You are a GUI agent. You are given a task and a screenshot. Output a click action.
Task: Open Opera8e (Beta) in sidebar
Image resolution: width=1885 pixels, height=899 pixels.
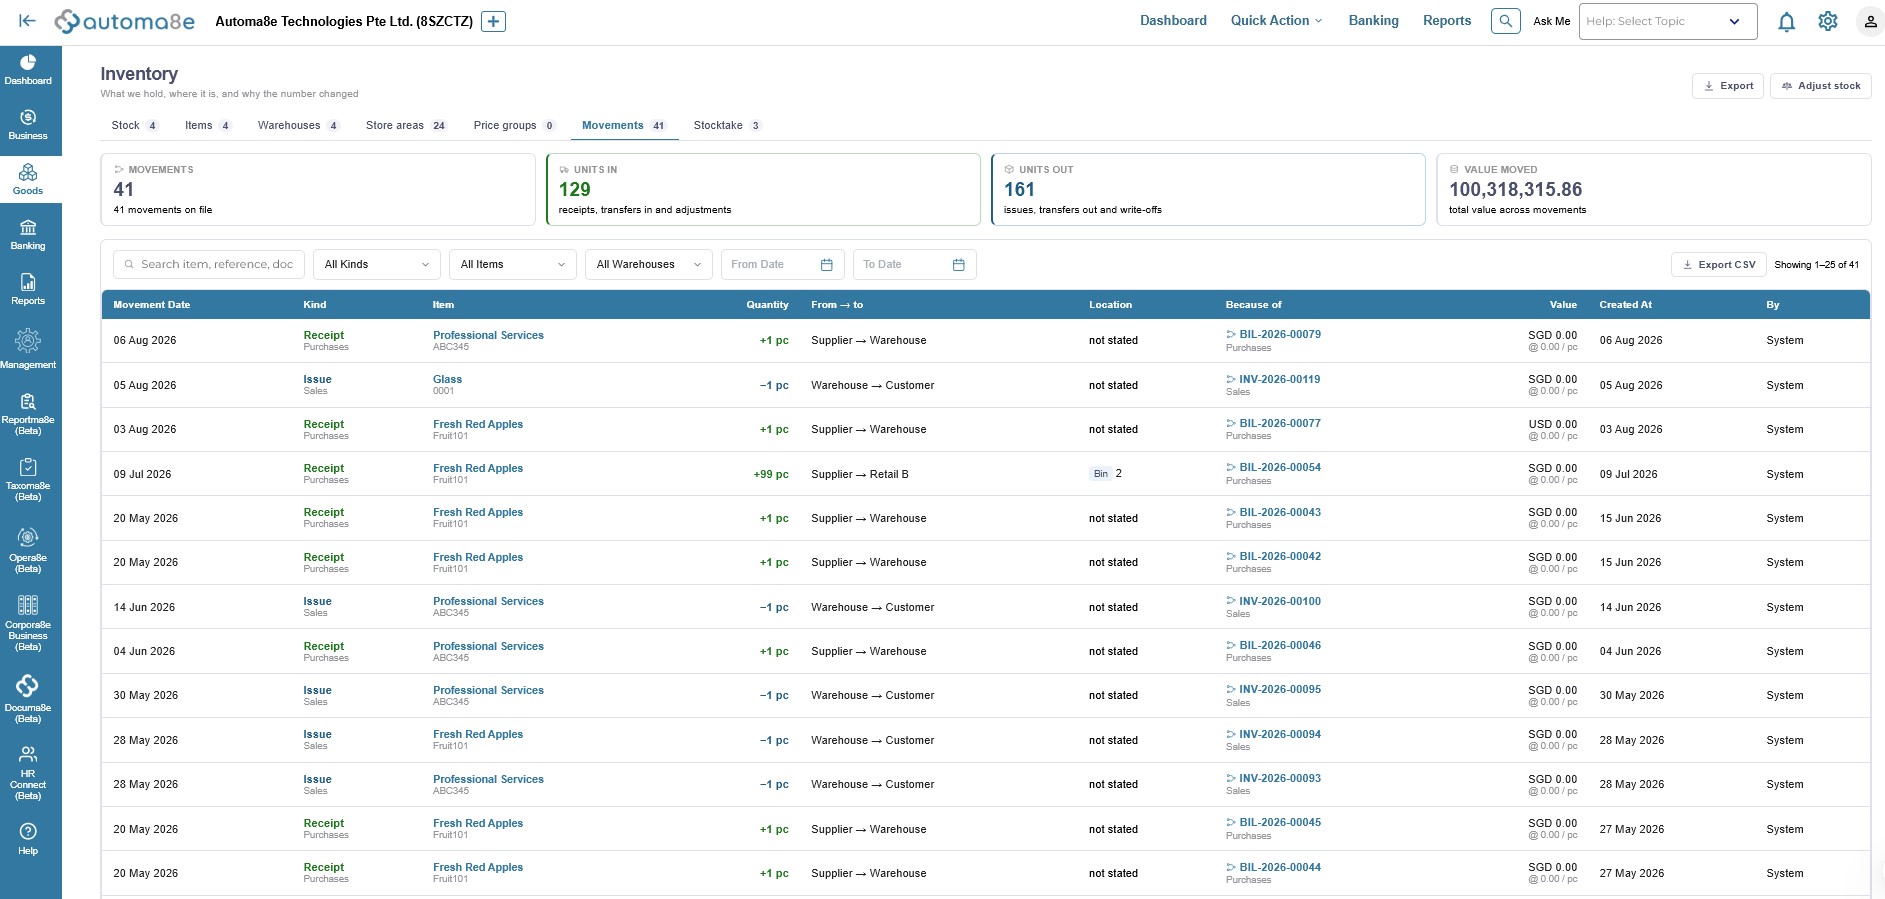click(x=28, y=551)
